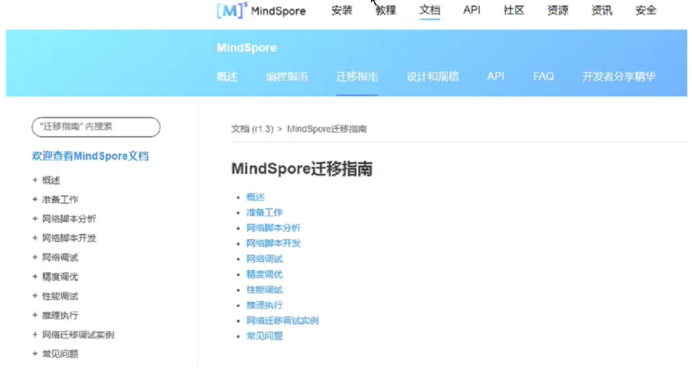The image size is (692, 368).
Task: Select 网络调试 text in the sidebar tree
Action: pyautogui.click(x=60, y=257)
